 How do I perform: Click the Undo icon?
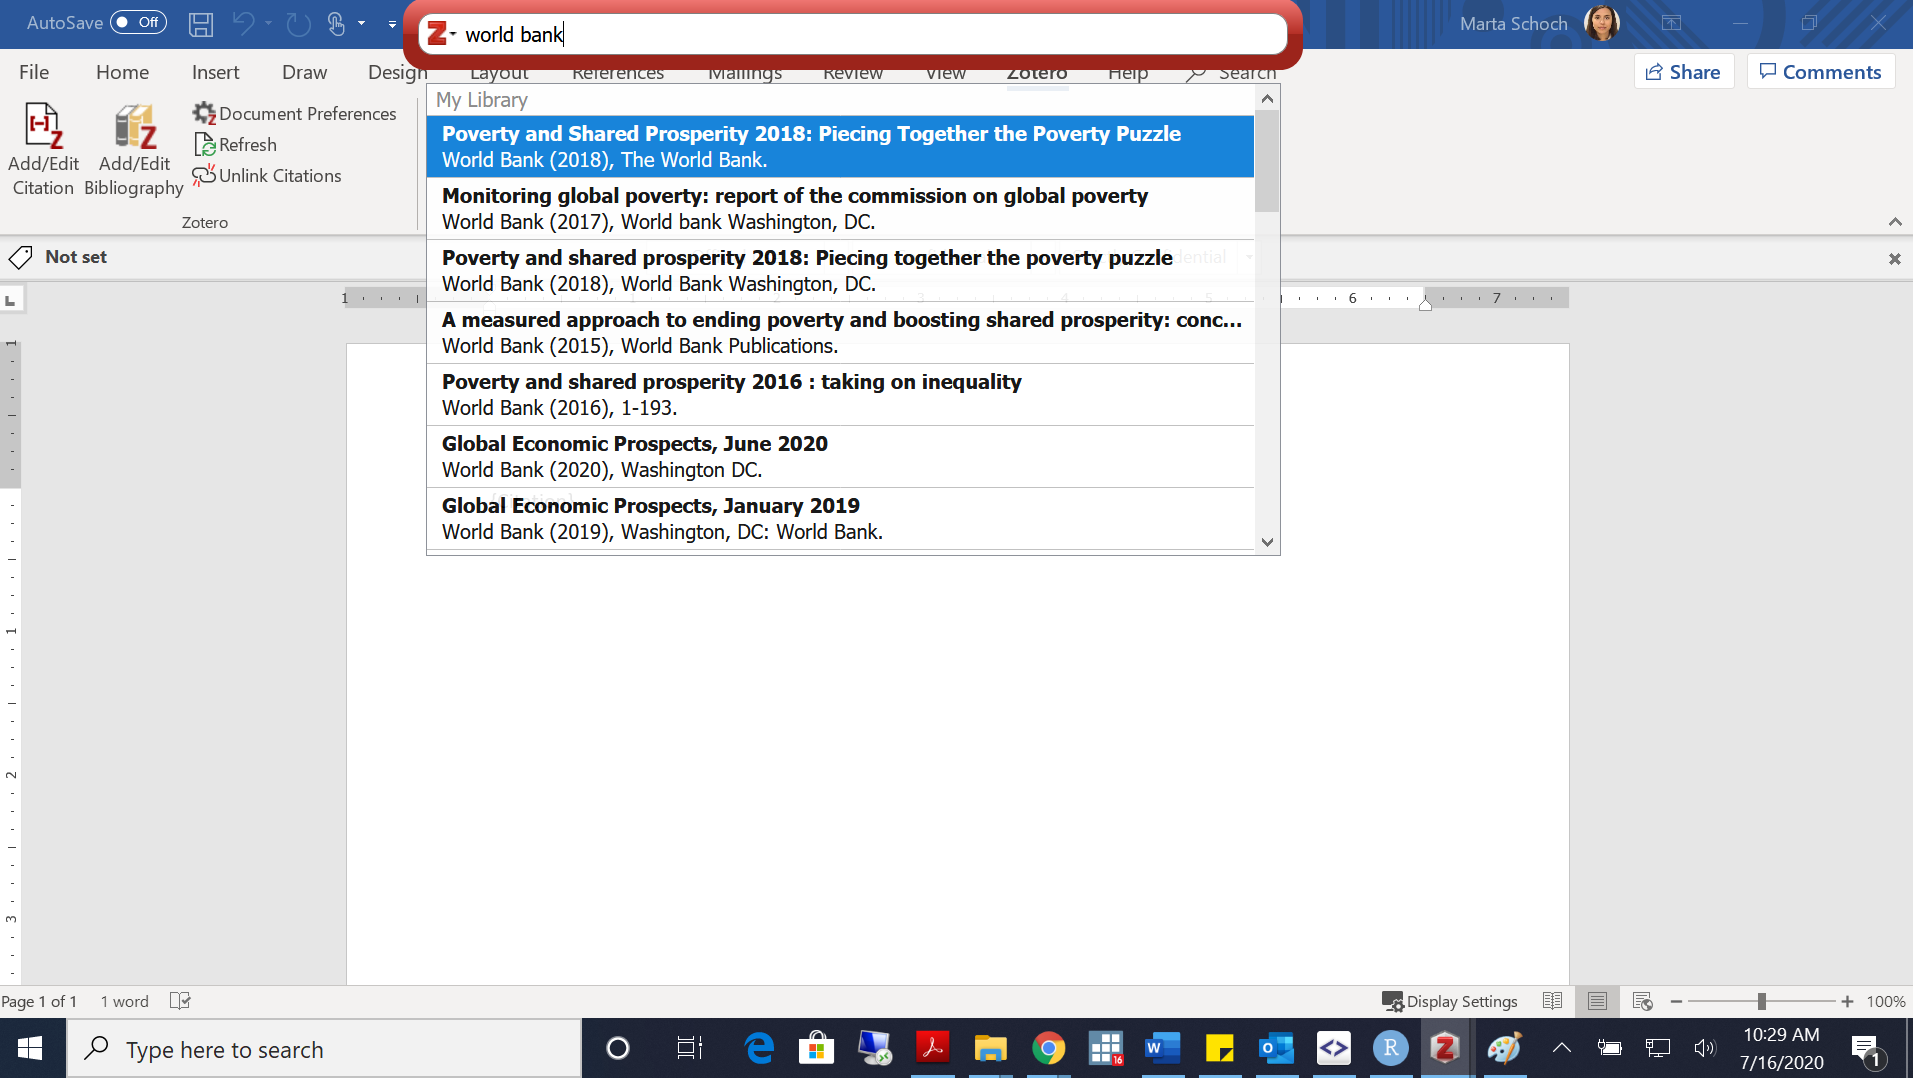pos(243,23)
